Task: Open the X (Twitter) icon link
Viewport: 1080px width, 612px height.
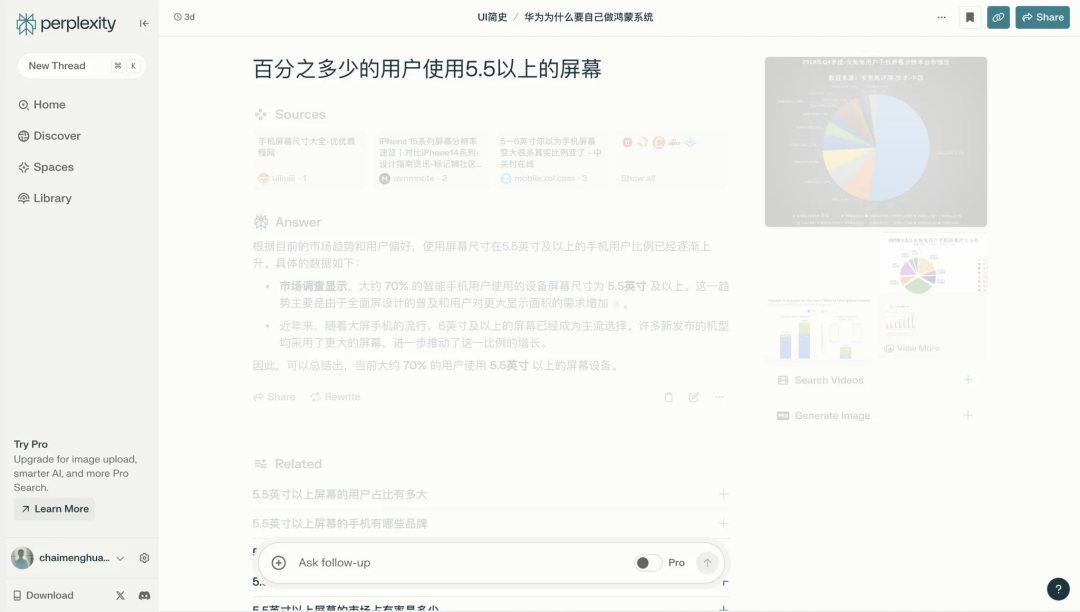Action: click(120, 595)
